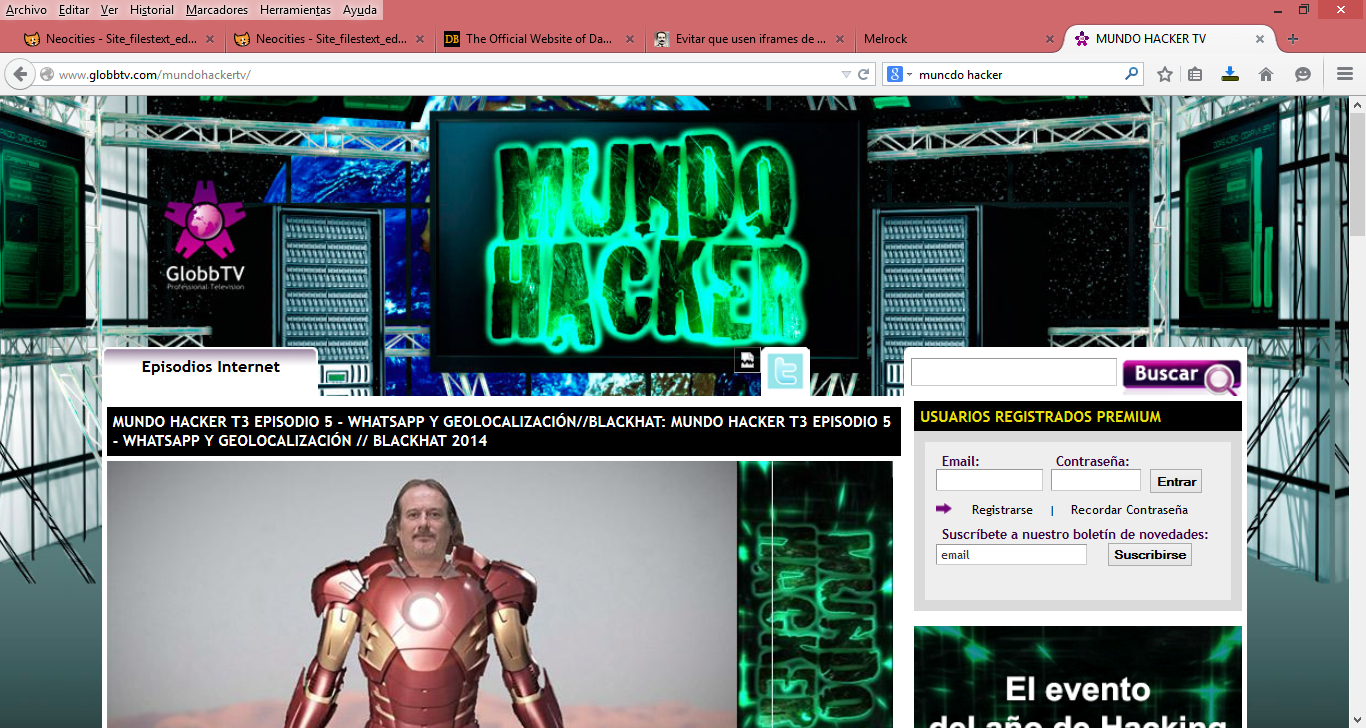Open the URL history dropdown arrow
The height and width of the screenshot is (728, 1366).
846,74
